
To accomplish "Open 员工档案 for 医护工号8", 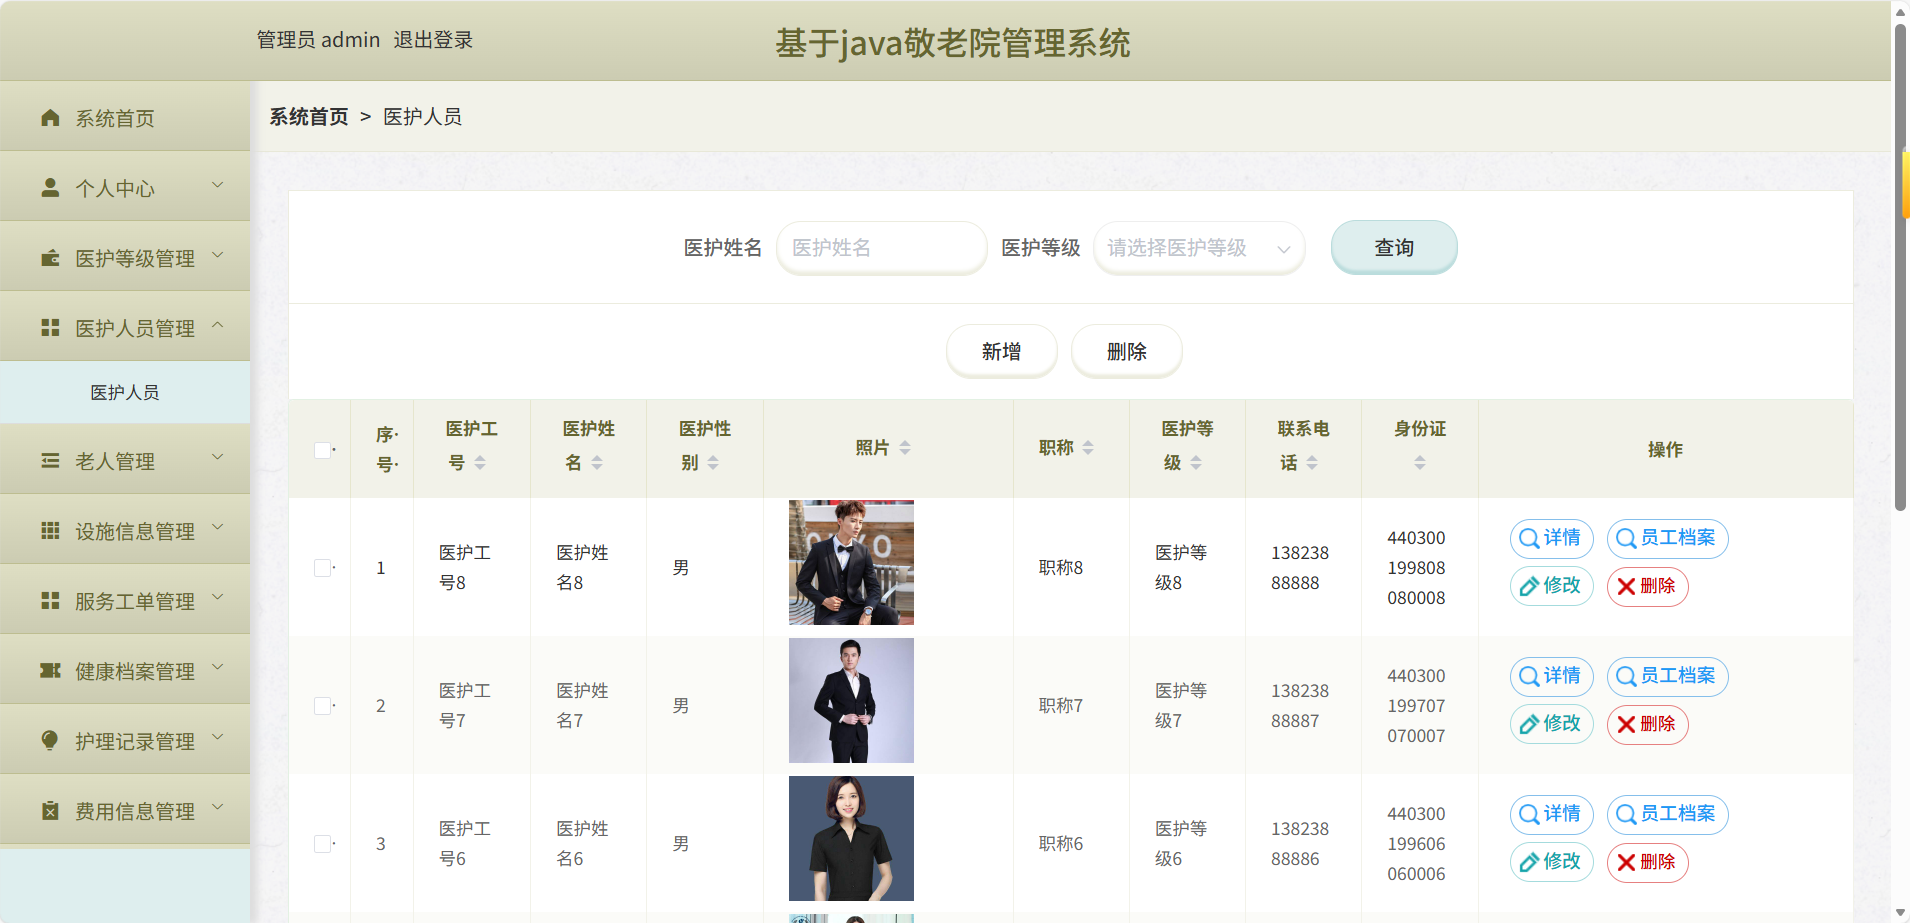I will 1667,538.
